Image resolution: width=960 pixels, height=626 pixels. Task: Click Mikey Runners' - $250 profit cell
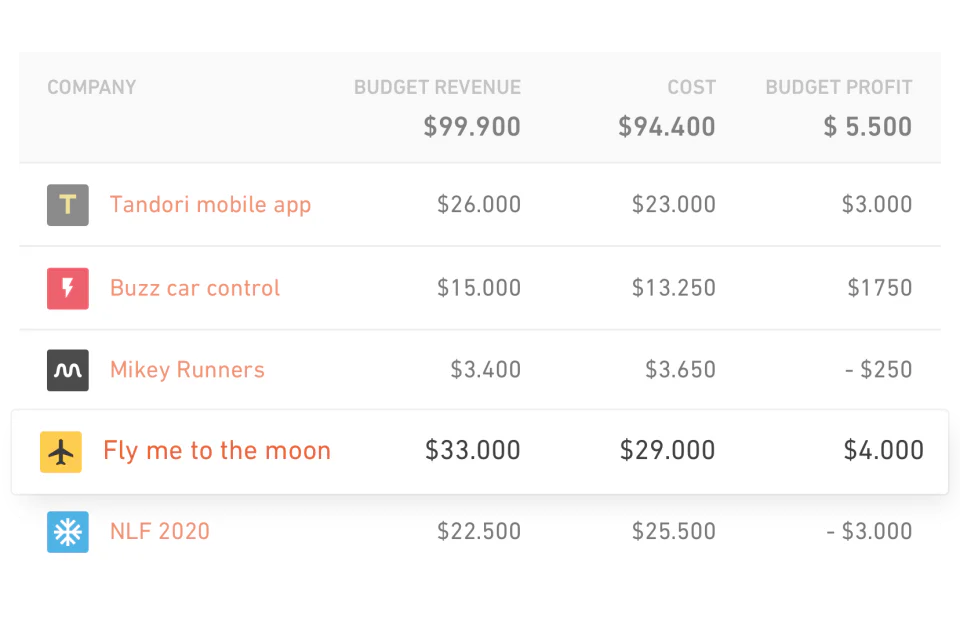click(878, 370)
